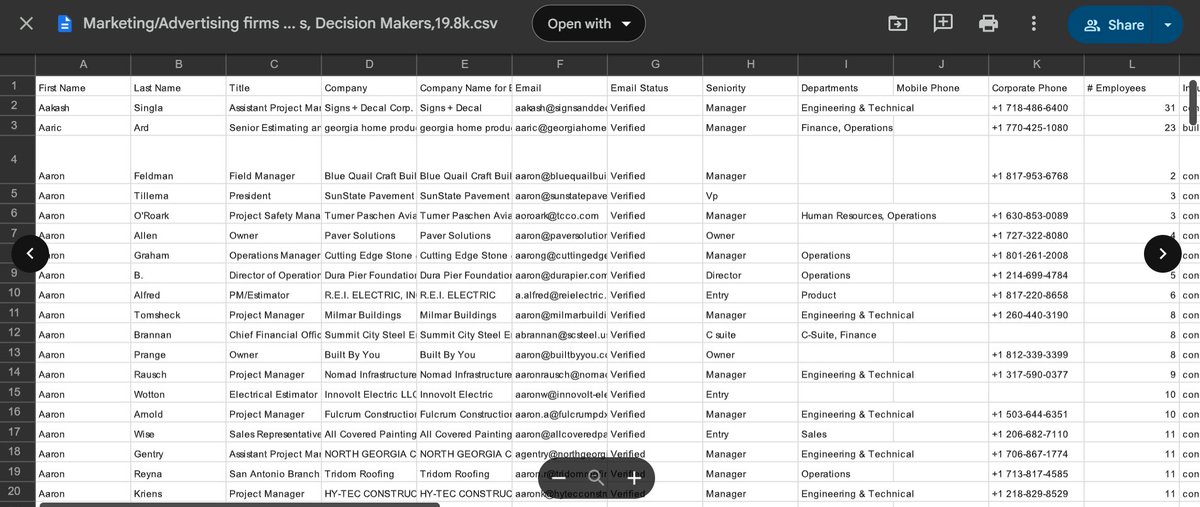The image size is (1200, 507).
Task: Click the 'Last Name' header cell
Action: [178, 88]
